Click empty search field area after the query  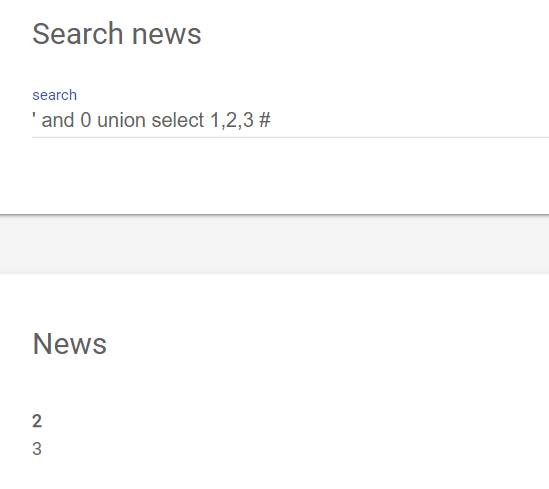(x=410, y=120)
